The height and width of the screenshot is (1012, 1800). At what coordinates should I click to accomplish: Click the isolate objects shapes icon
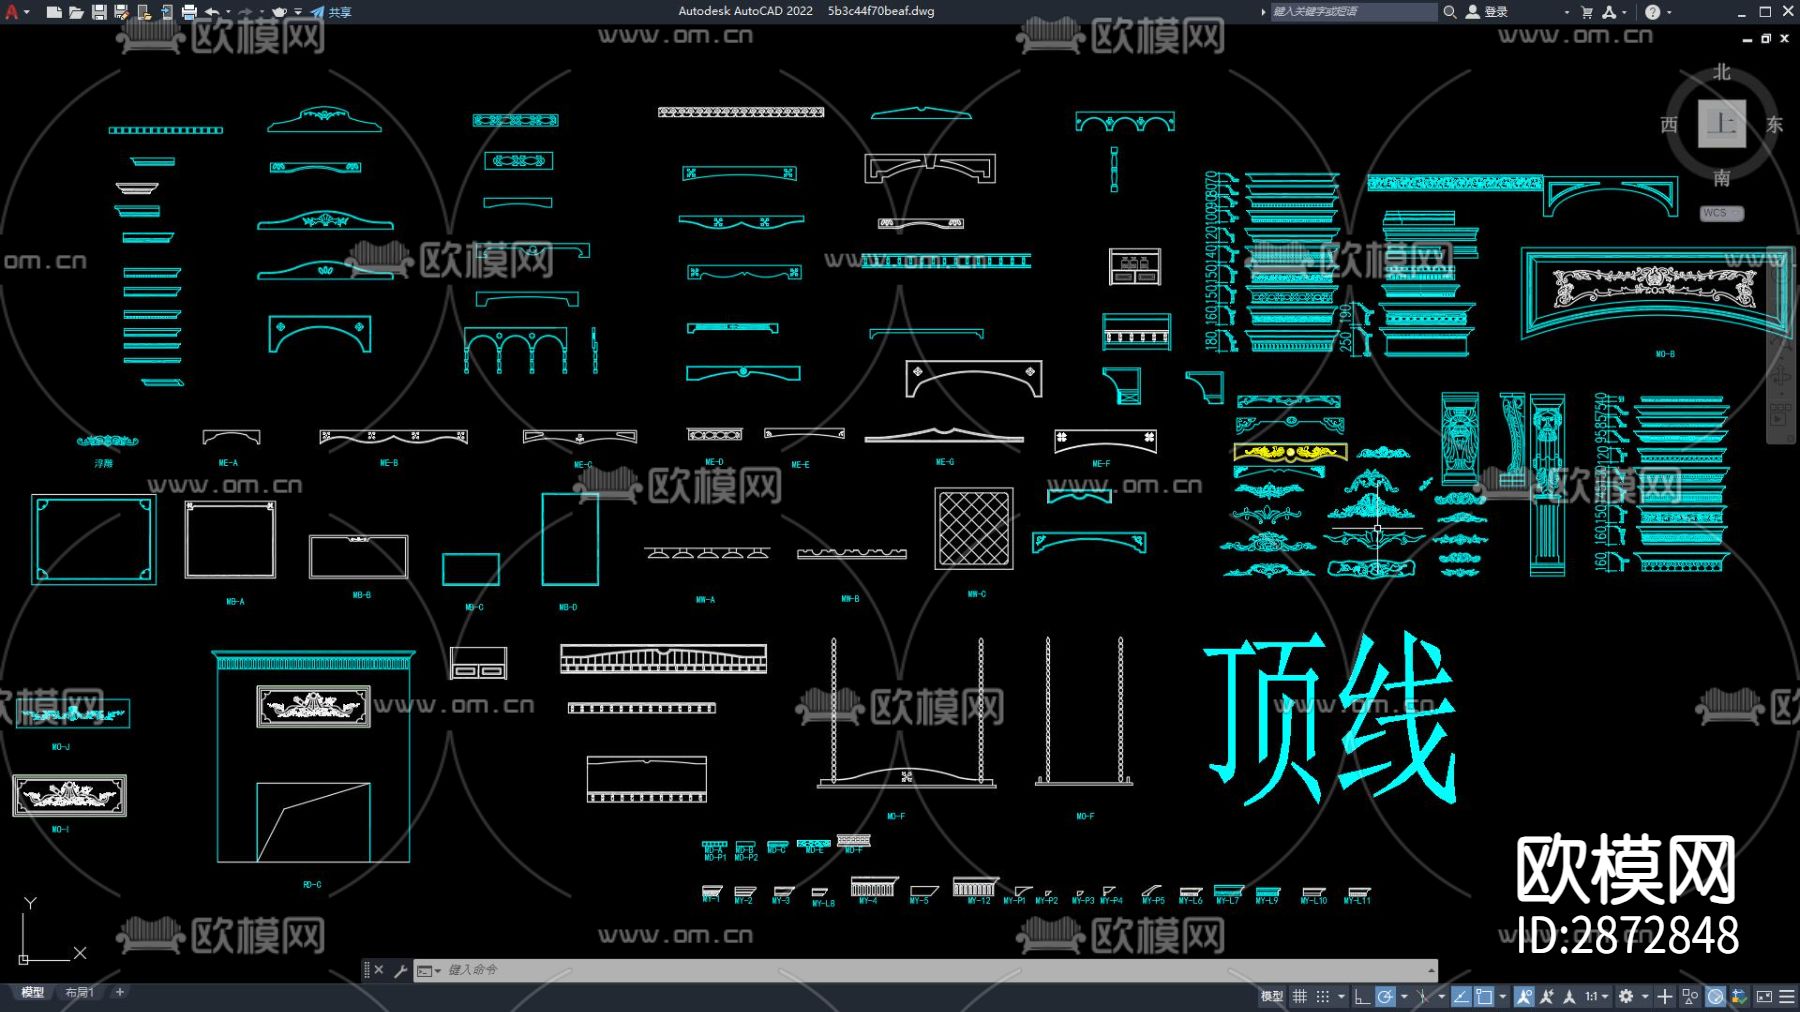point(1690,996)
